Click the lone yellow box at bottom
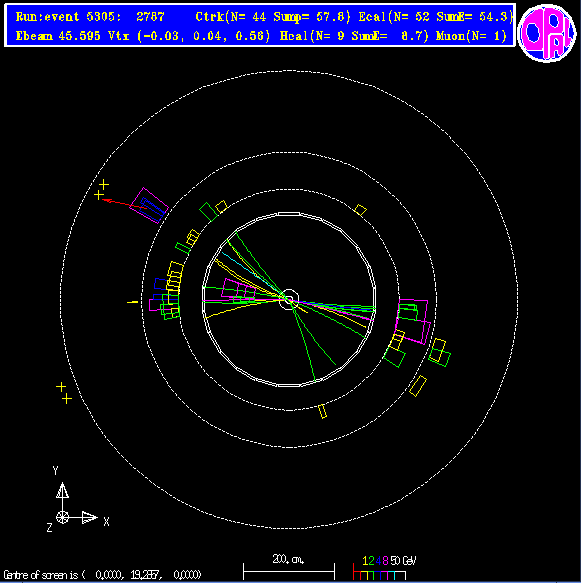 pyautogui.click(x=323, y=411)
